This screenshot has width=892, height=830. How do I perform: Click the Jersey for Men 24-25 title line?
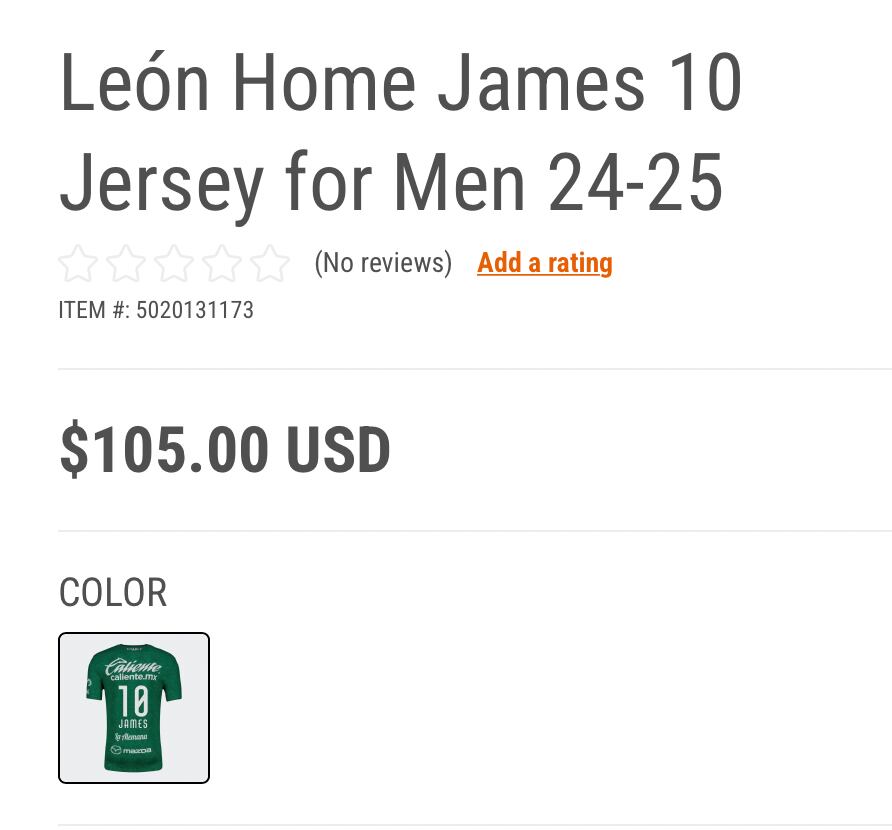390,184
